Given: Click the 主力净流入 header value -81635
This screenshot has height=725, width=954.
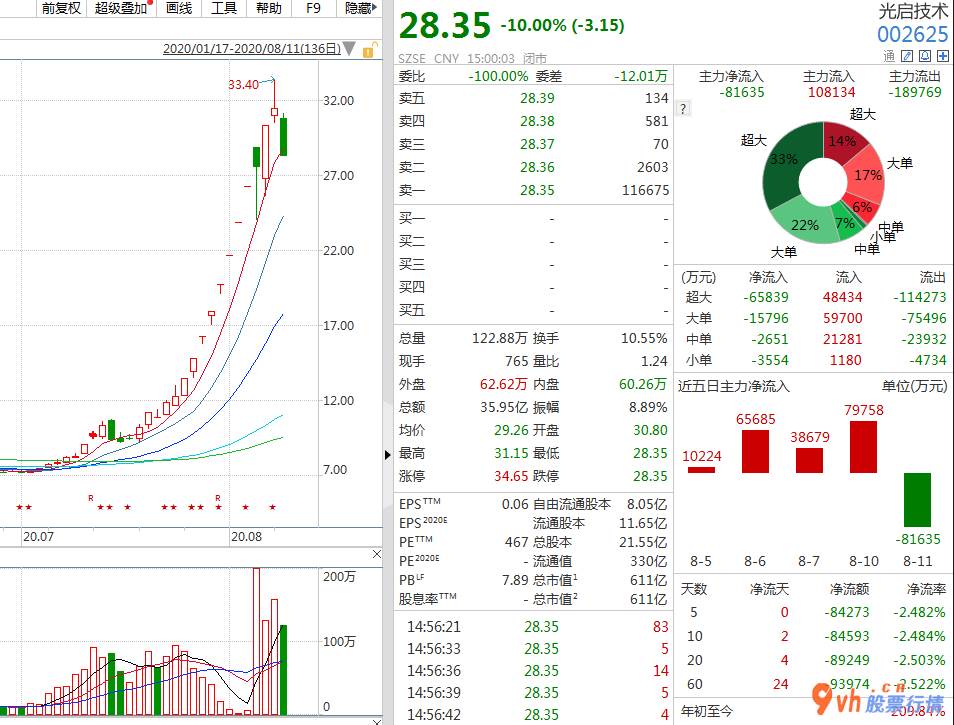Looking at the screenshot, I should click(x=741, y=92).
